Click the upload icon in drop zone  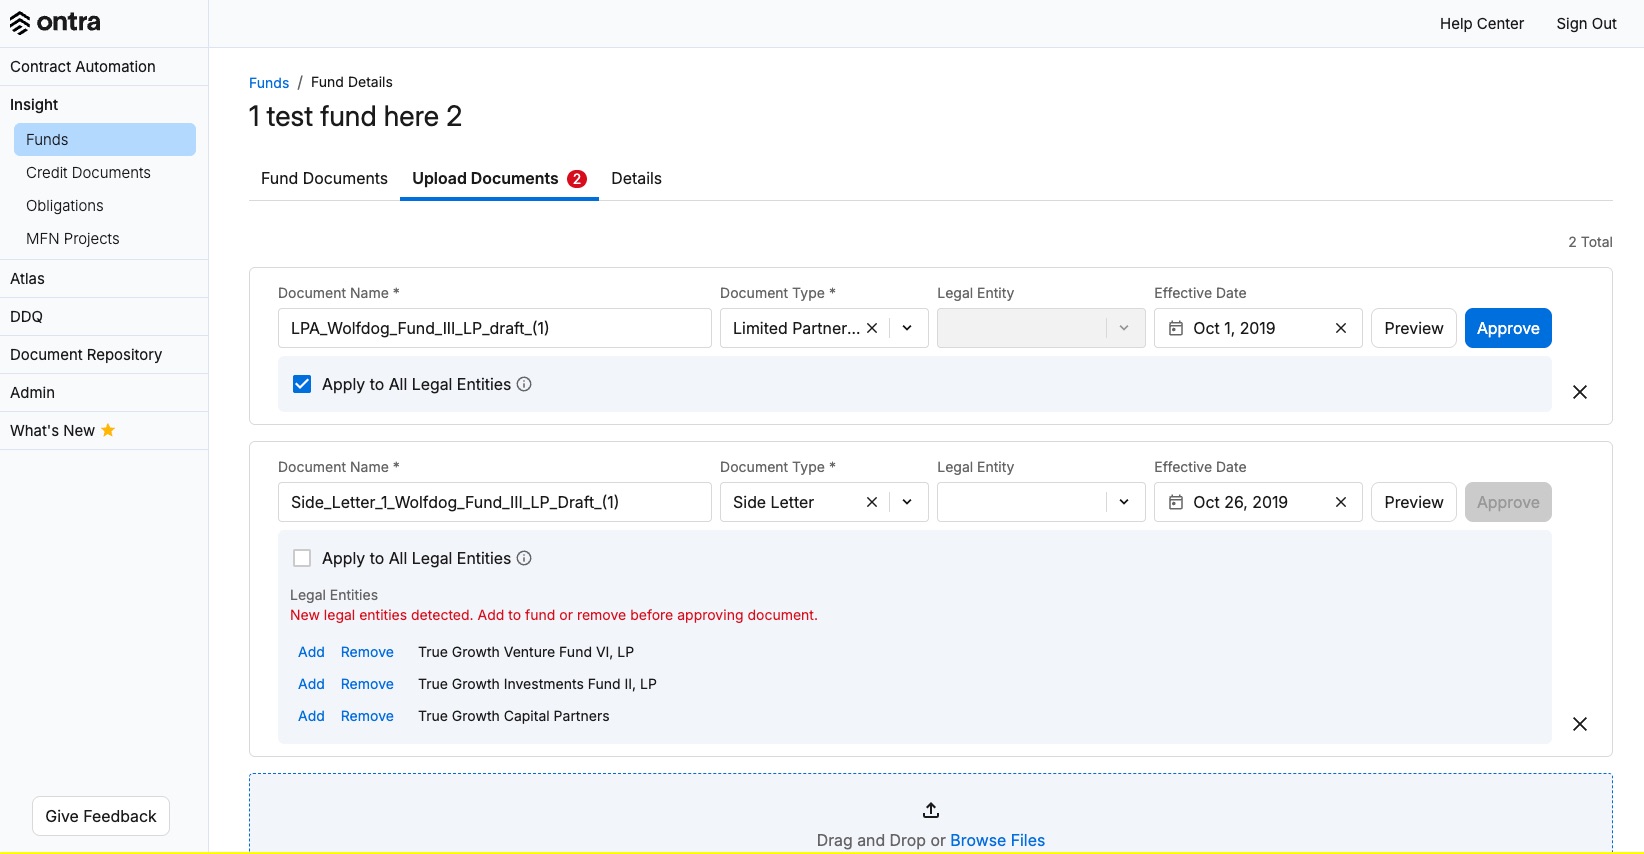tap(931, 810)
